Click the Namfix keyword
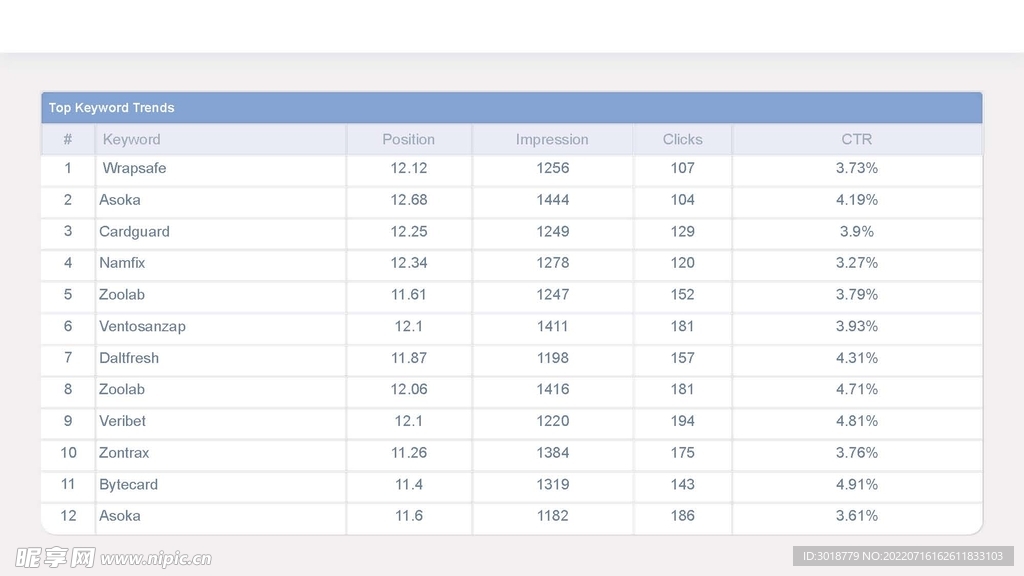The height and width of the screenshot is (576, 1024). tap(122, 263)
